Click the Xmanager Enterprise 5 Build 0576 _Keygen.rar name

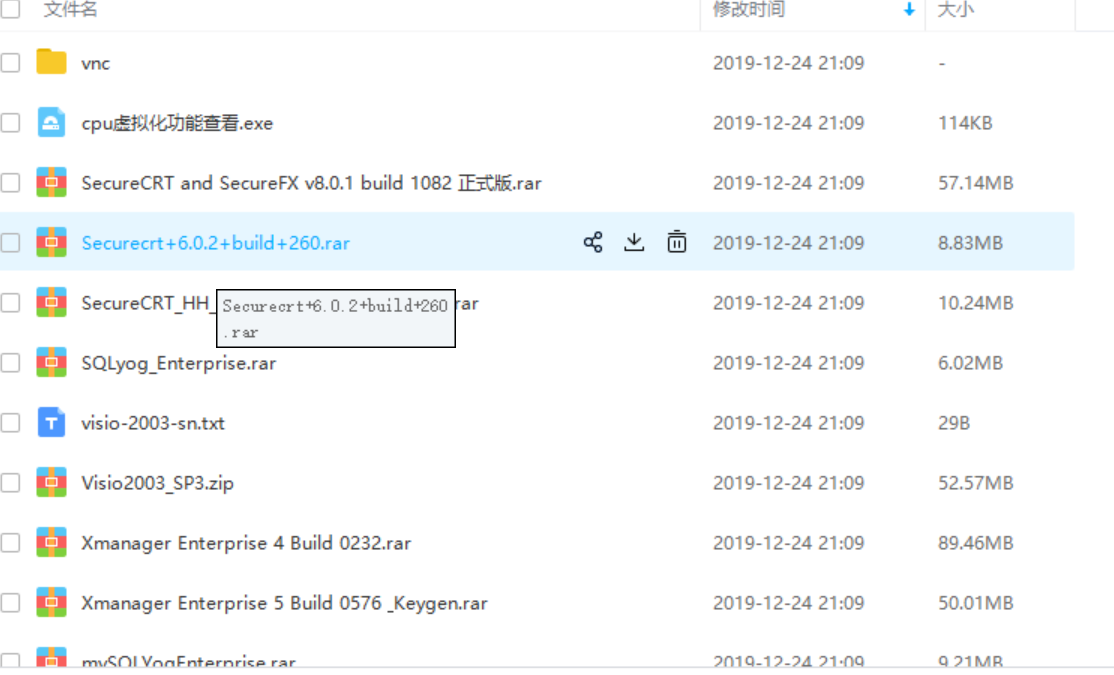tap(284, 603)
